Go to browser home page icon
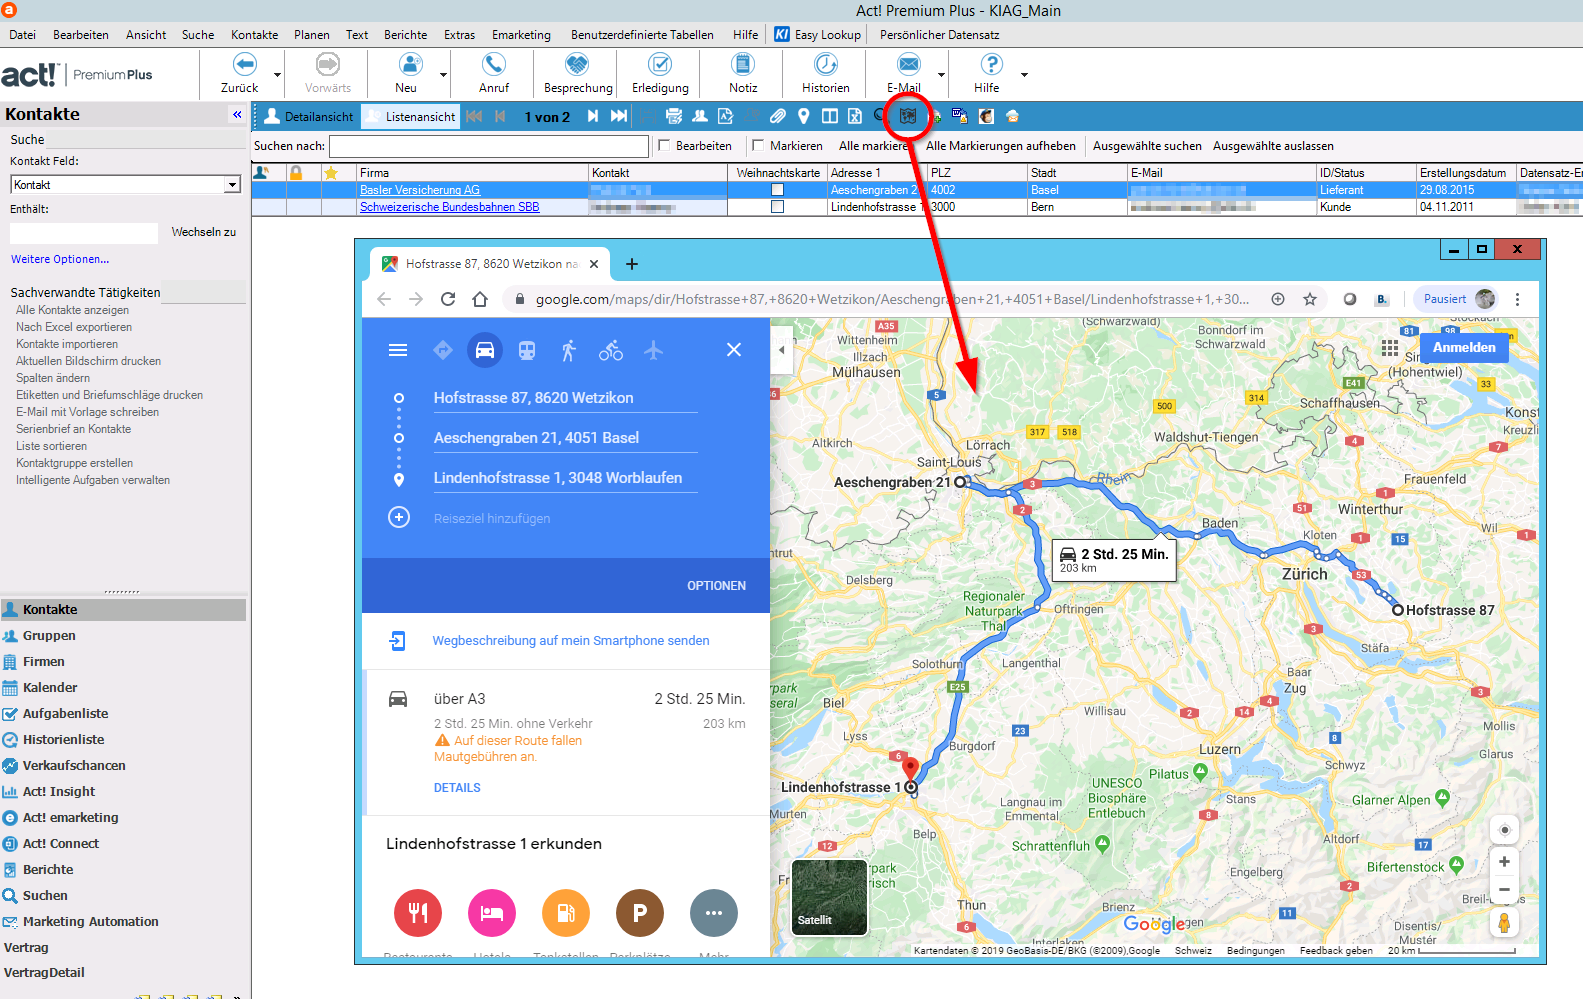This screenshot has width=1583, height=999. pyautogui.click(x=480, y=299)
